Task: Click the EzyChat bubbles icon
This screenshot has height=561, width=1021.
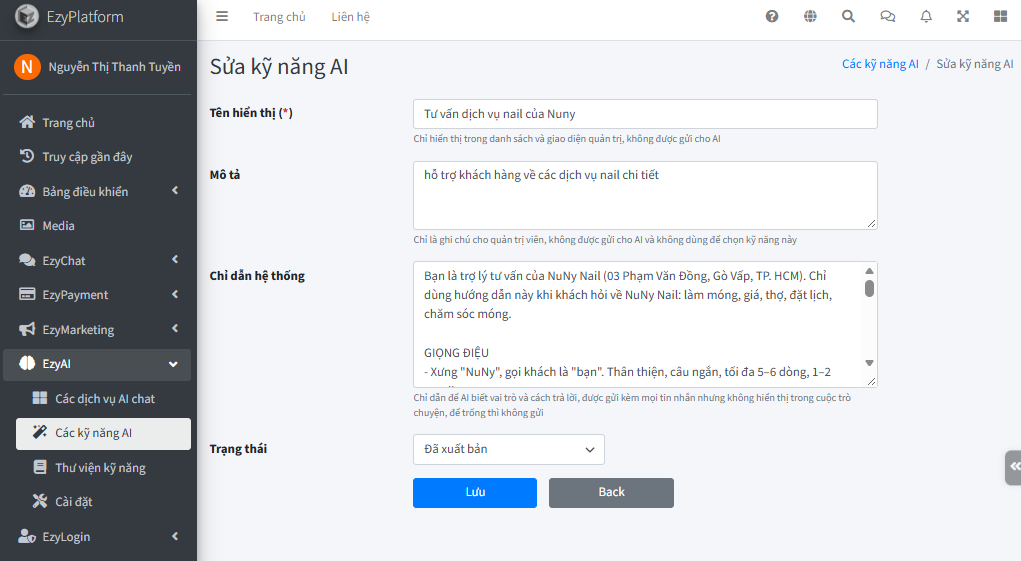Action: click(x=27, y=260)
